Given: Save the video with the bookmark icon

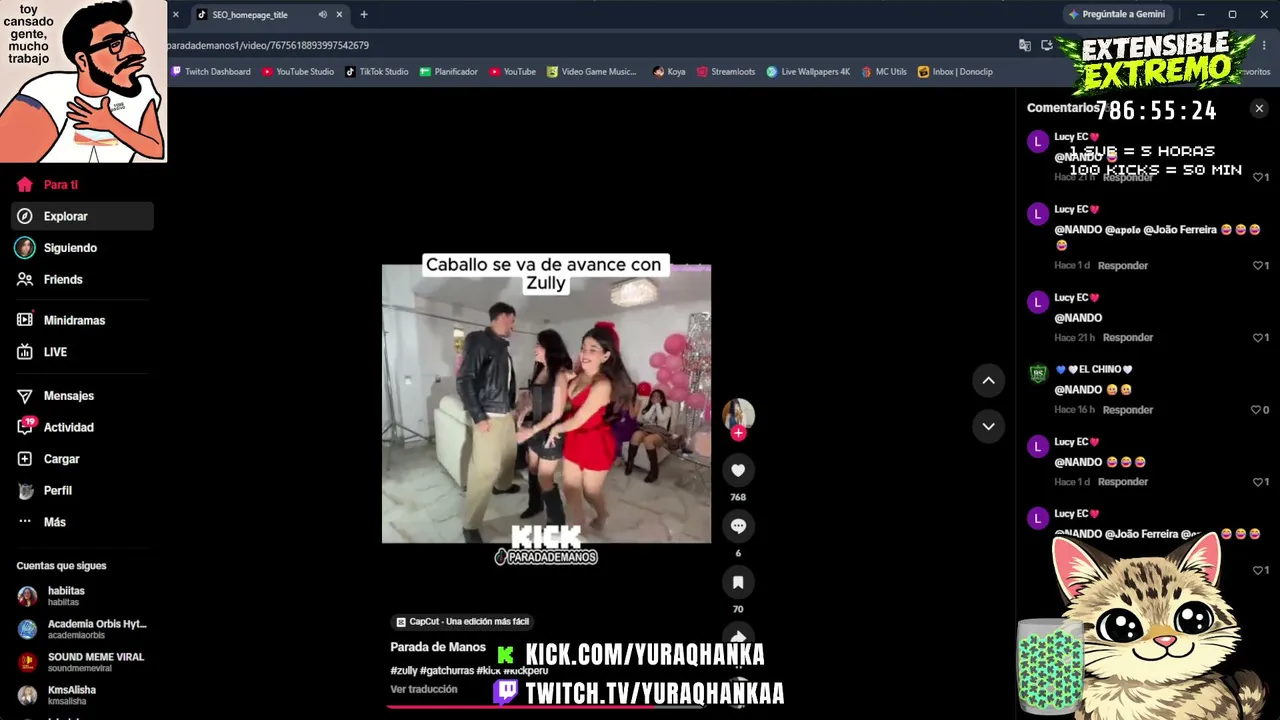Looking at the screenshot, I should [x=738, y=582].
